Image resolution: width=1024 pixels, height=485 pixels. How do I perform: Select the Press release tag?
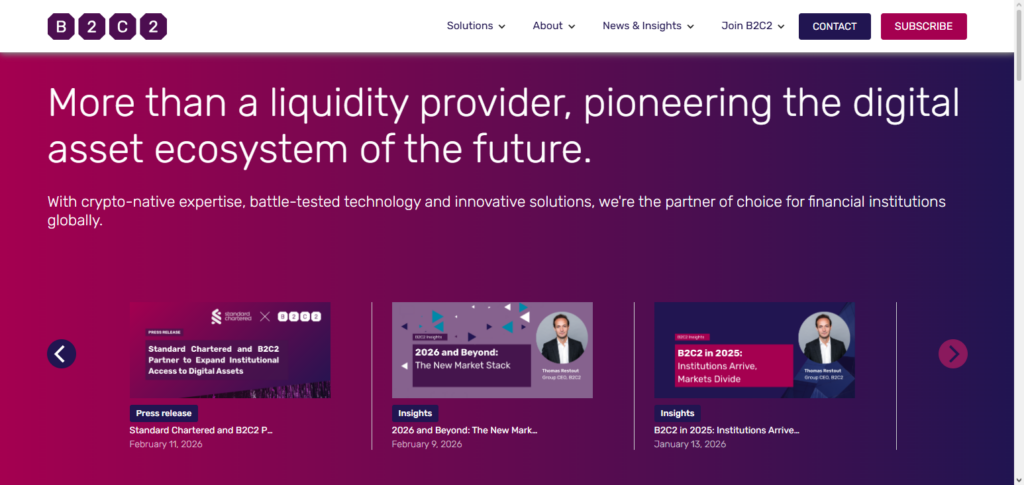tap(163, 413)
